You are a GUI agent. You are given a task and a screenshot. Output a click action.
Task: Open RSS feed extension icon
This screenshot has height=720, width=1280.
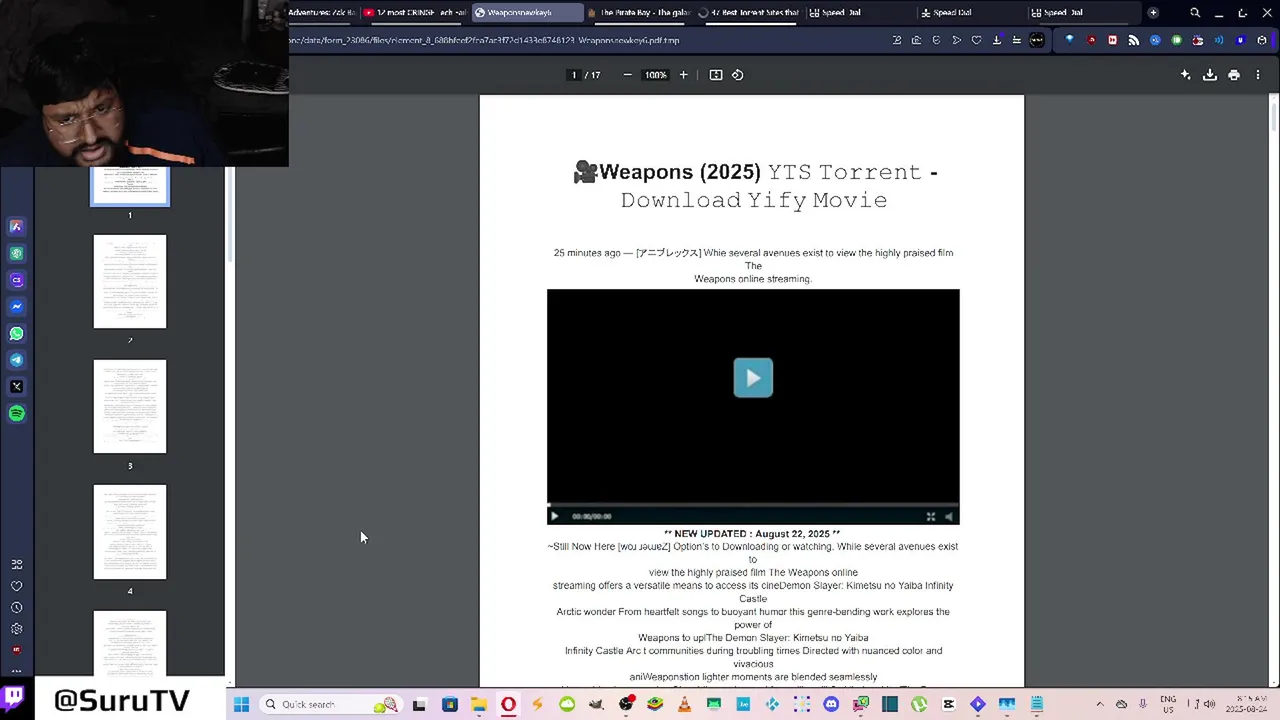point(1134,41)
